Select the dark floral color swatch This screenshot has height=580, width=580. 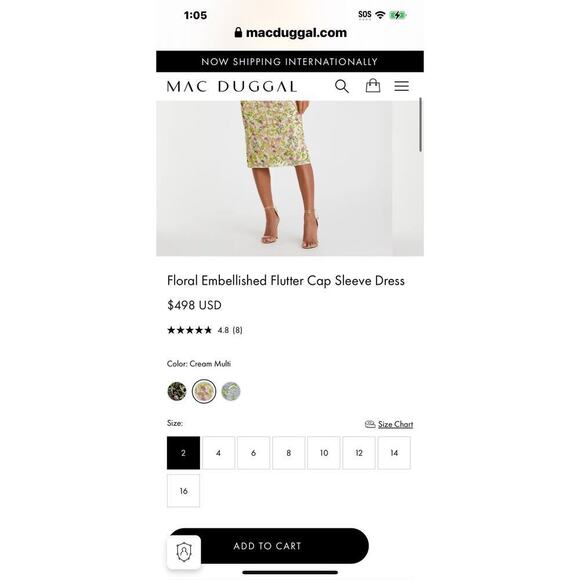tap(177, 391)
